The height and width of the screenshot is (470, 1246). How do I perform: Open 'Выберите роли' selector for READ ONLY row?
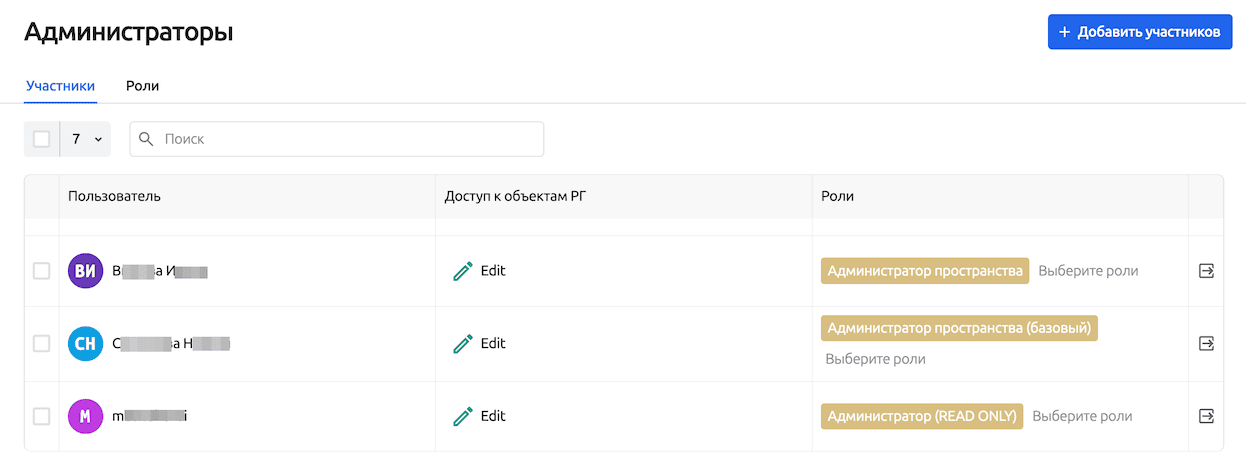(1082, 416)
